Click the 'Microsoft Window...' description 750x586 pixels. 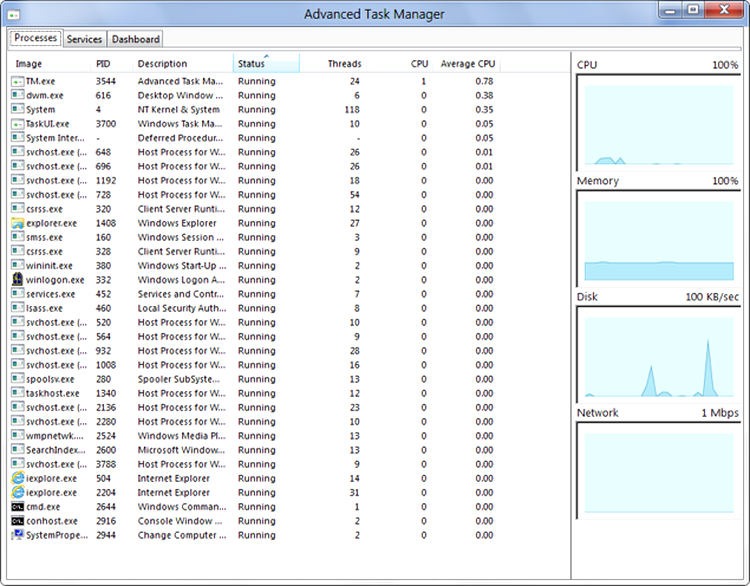pos(181,450)
